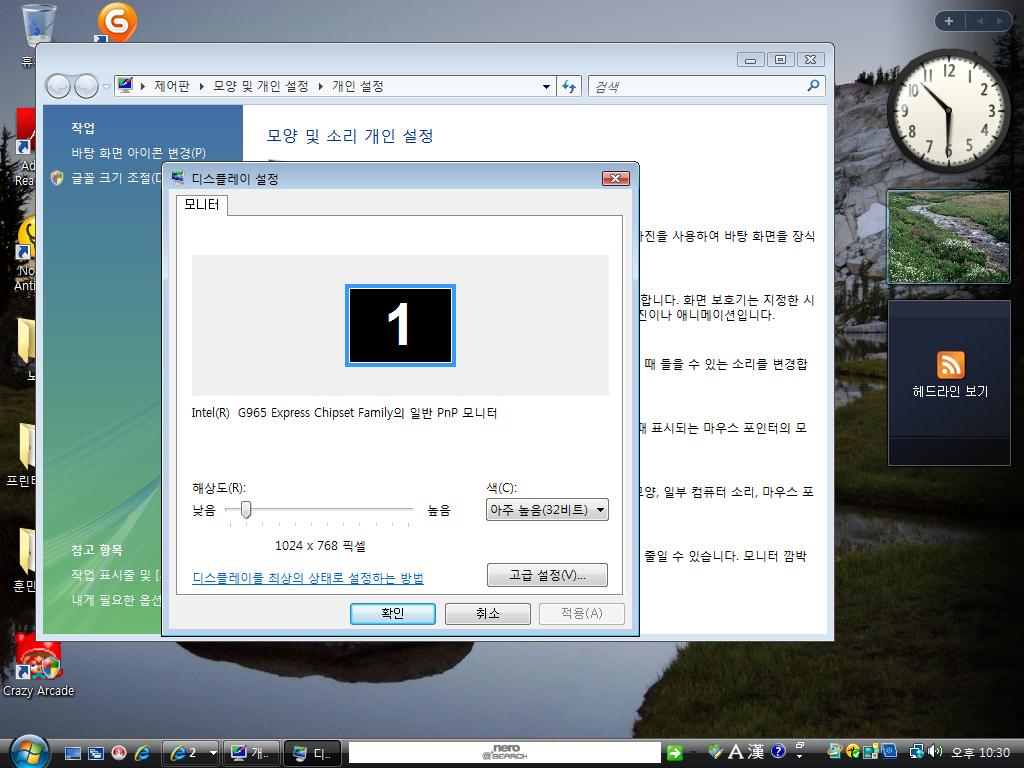Click the refresh button beside address bar

click(x=569, y=86)
